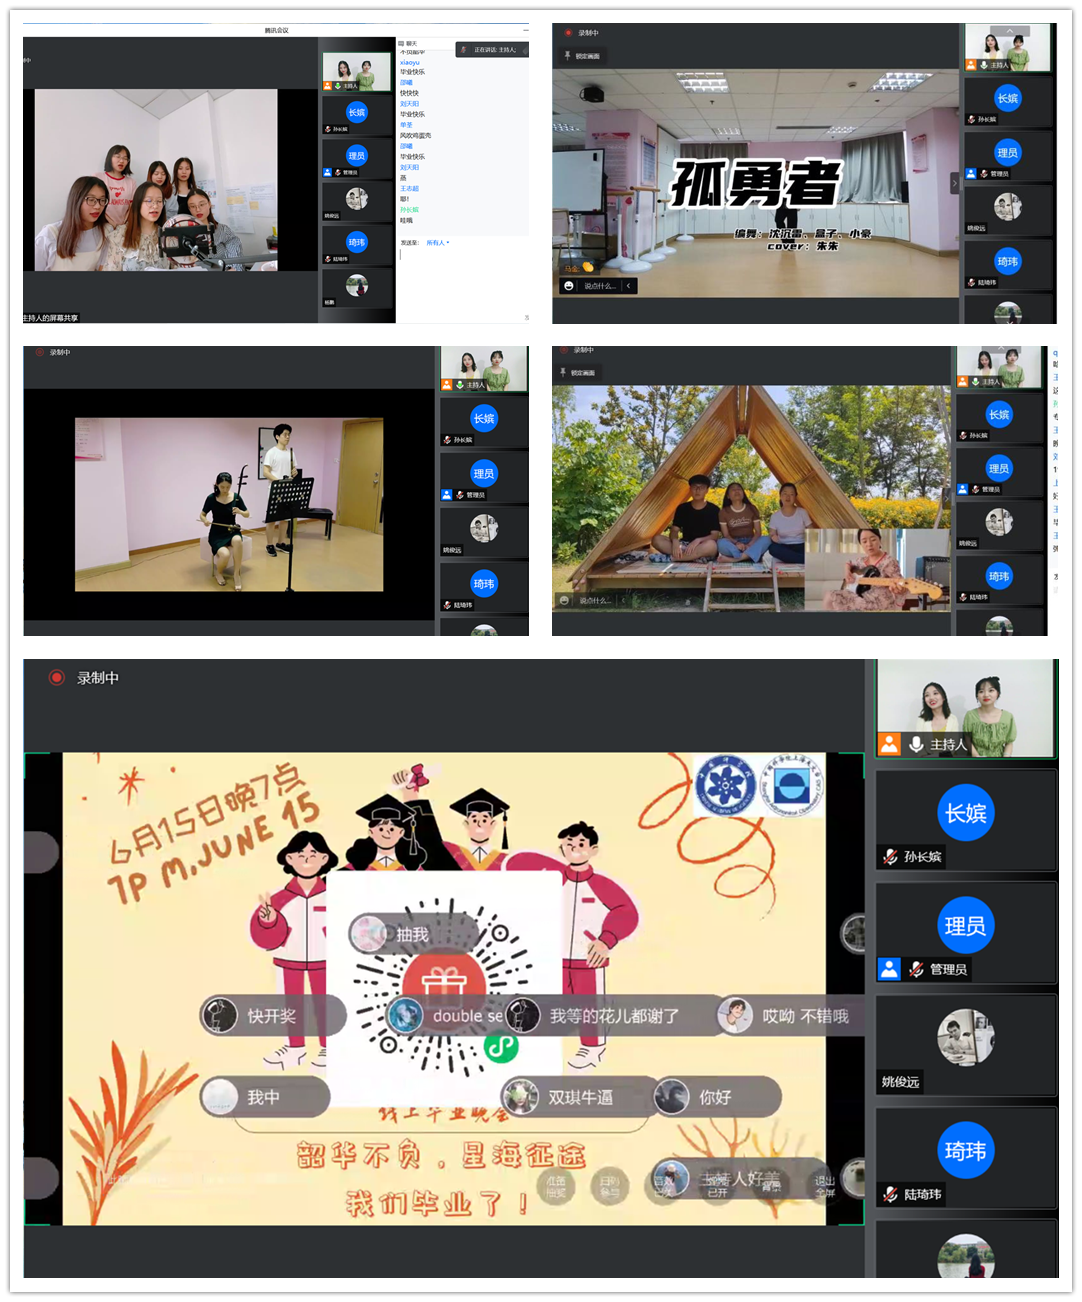Mute 主持人 microphone beside the graduation poster
The height and width of the screenshot is (1302, 1082).
coord(916,744)
